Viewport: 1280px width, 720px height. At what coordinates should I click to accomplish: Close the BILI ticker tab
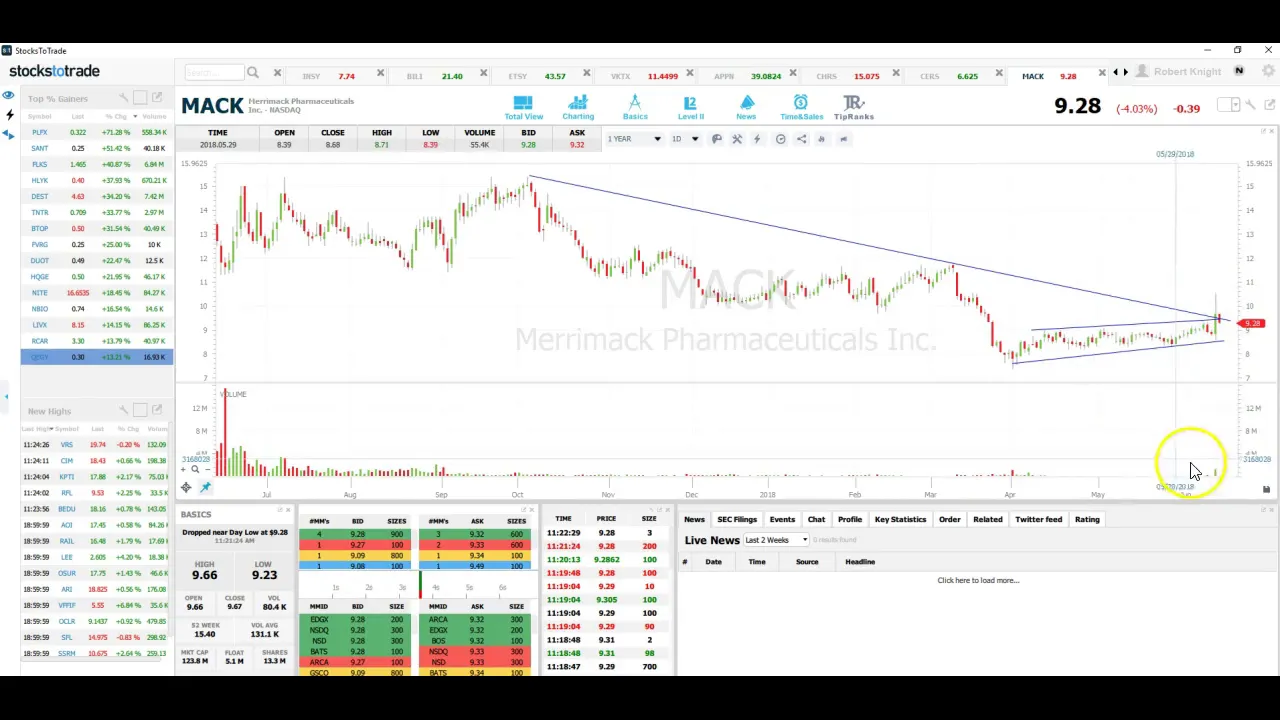point(483,73)
